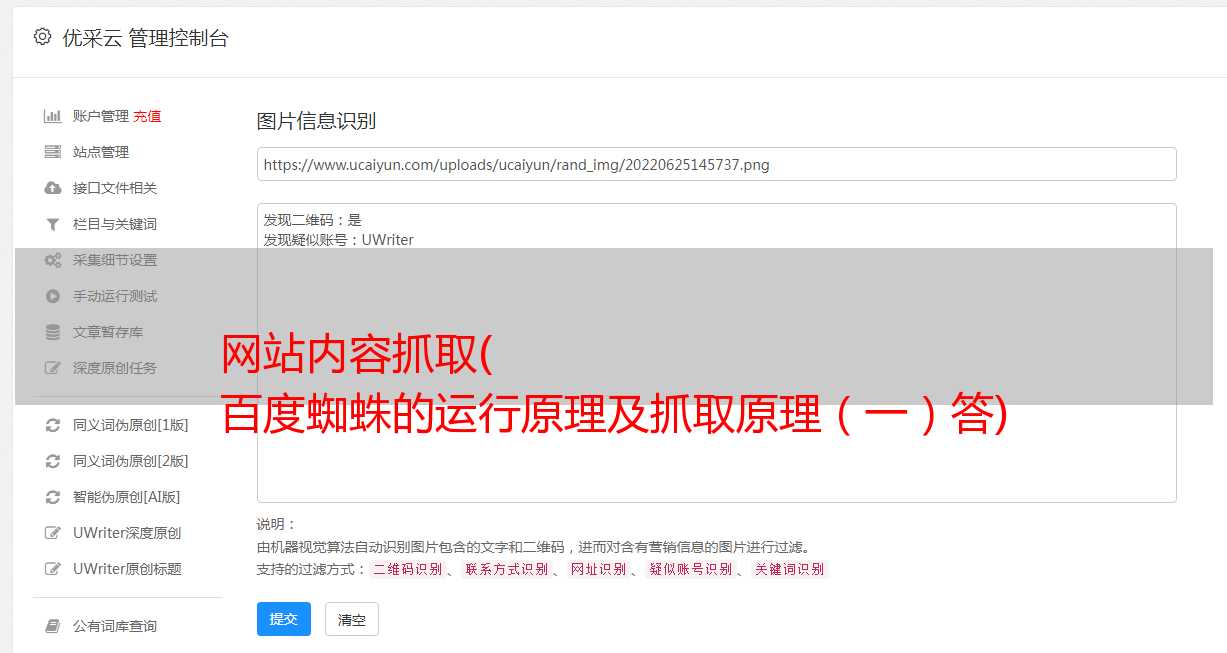Click result line 发现二维码：是

313,220
